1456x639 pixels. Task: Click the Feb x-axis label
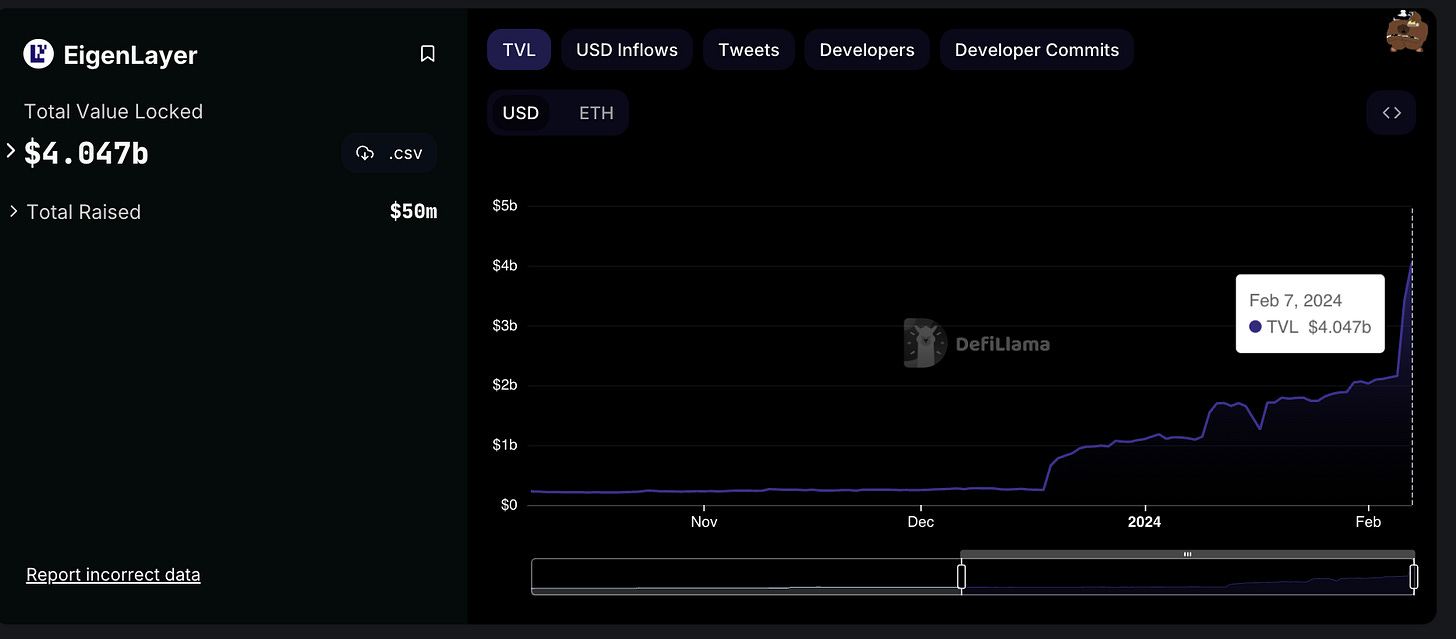1367,522
